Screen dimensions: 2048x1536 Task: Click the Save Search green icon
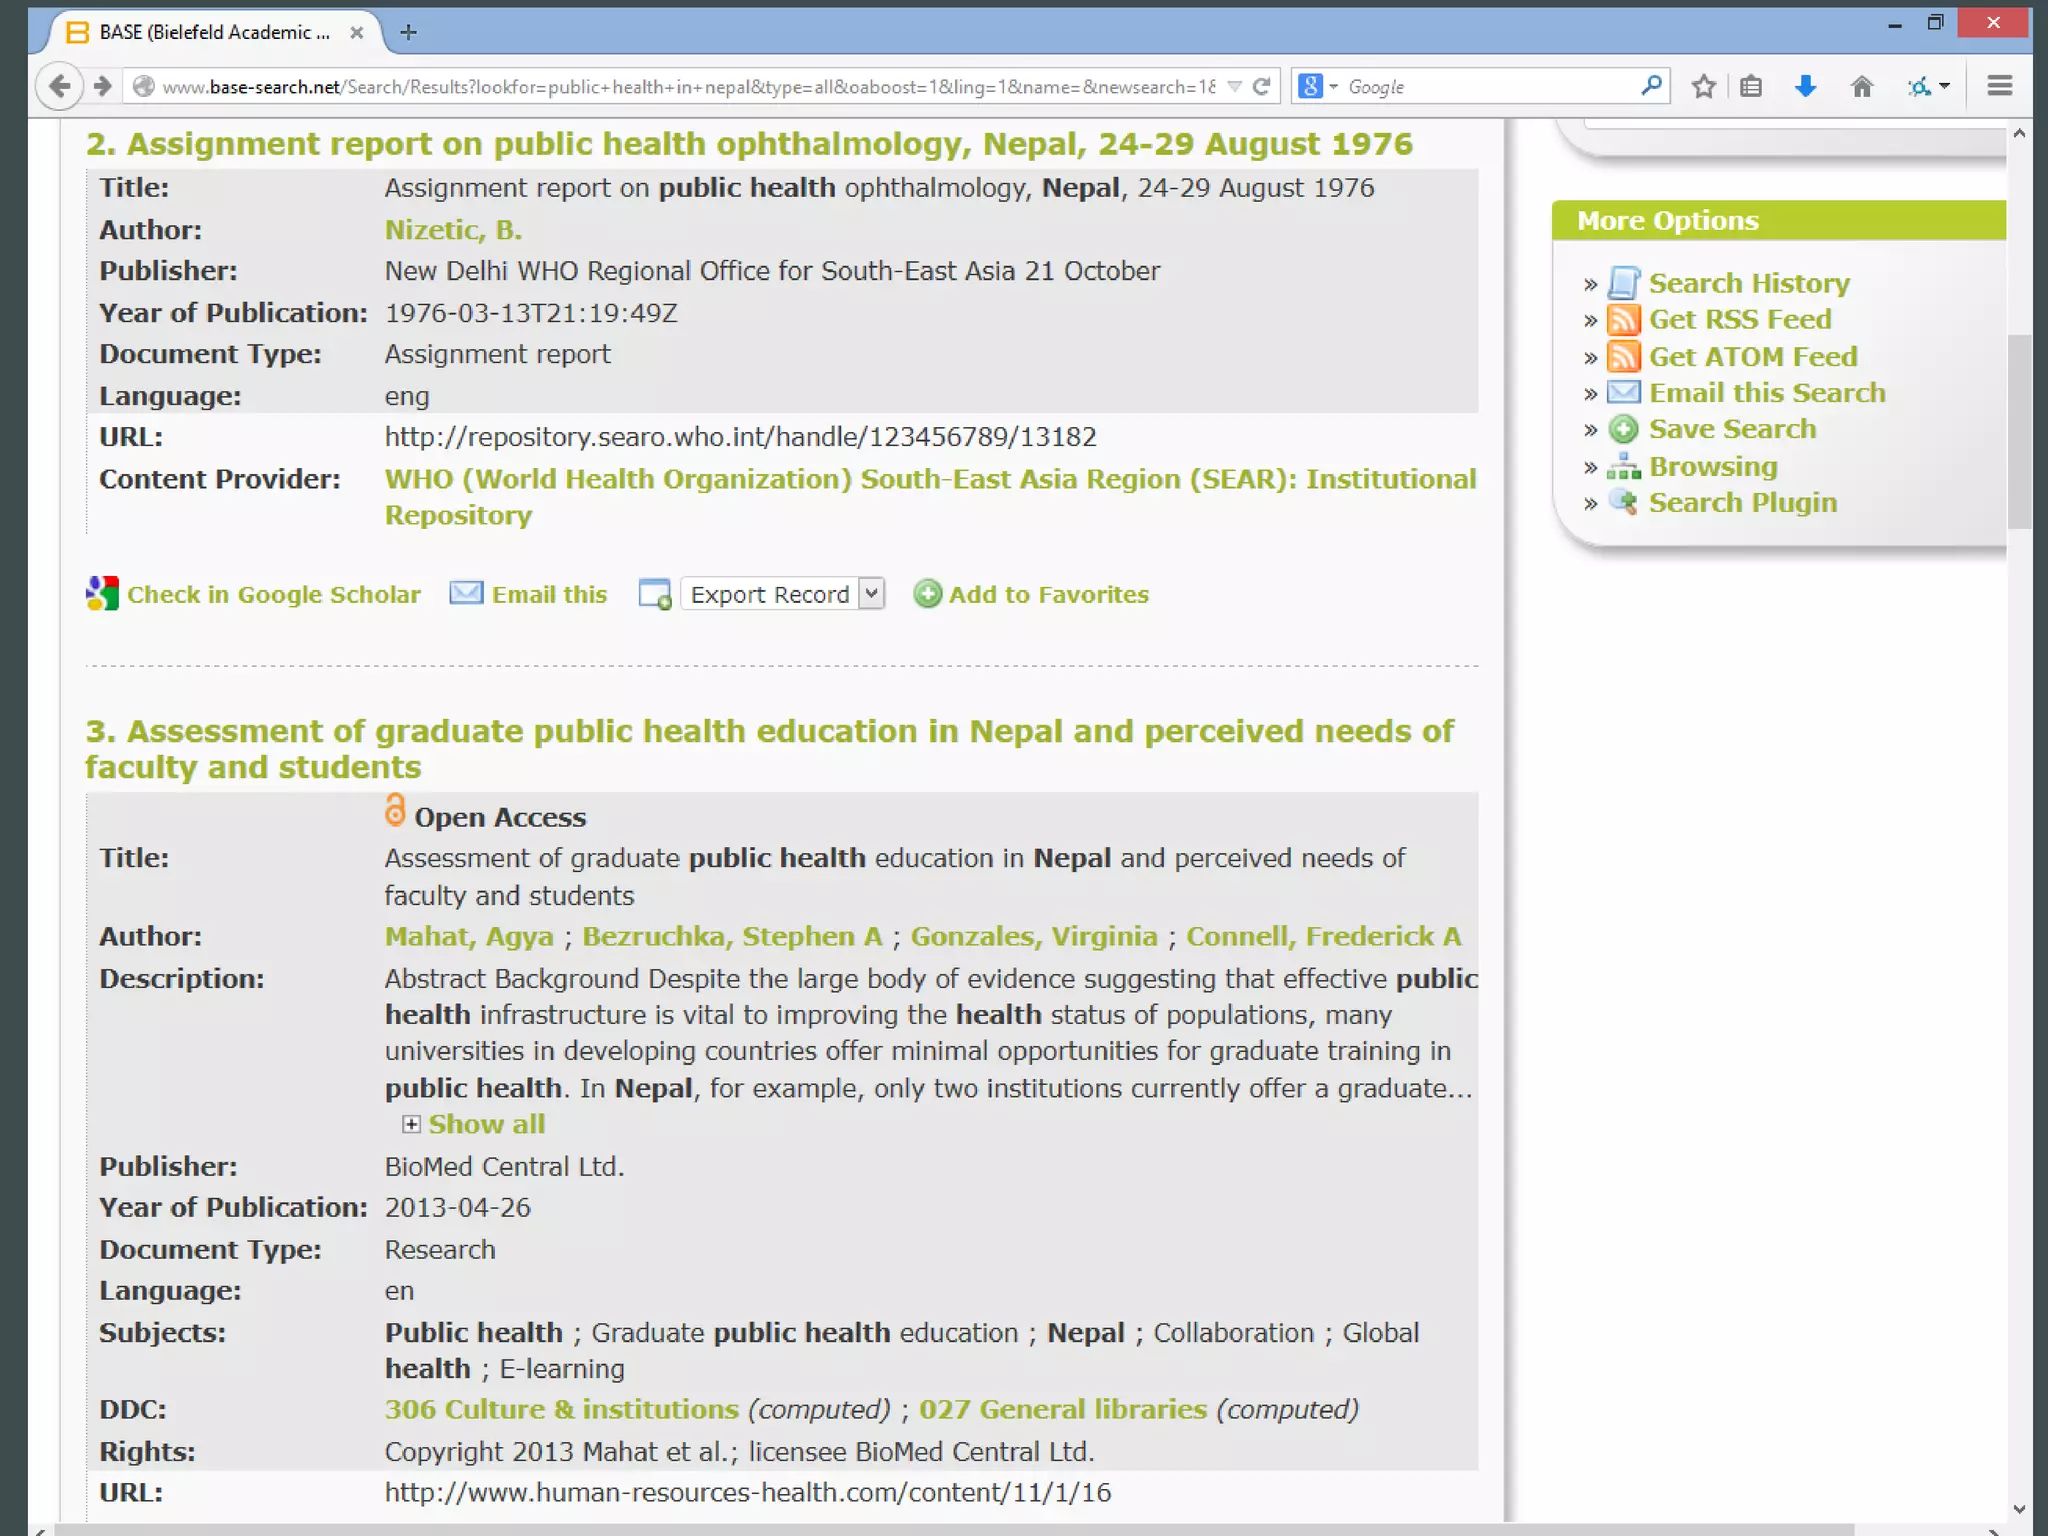(1624, 430)
